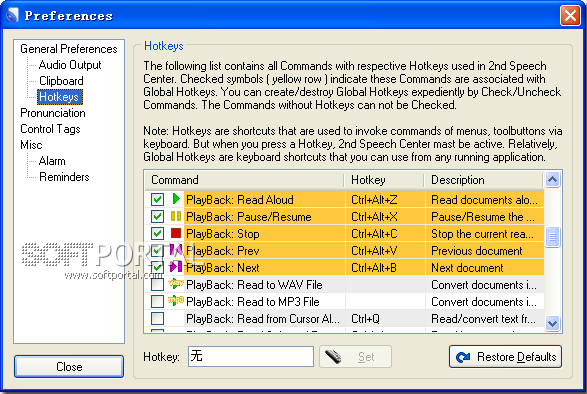Click the 'Read documents alo...' description cell
Screen dimensions: 587x394
[485, 200]
